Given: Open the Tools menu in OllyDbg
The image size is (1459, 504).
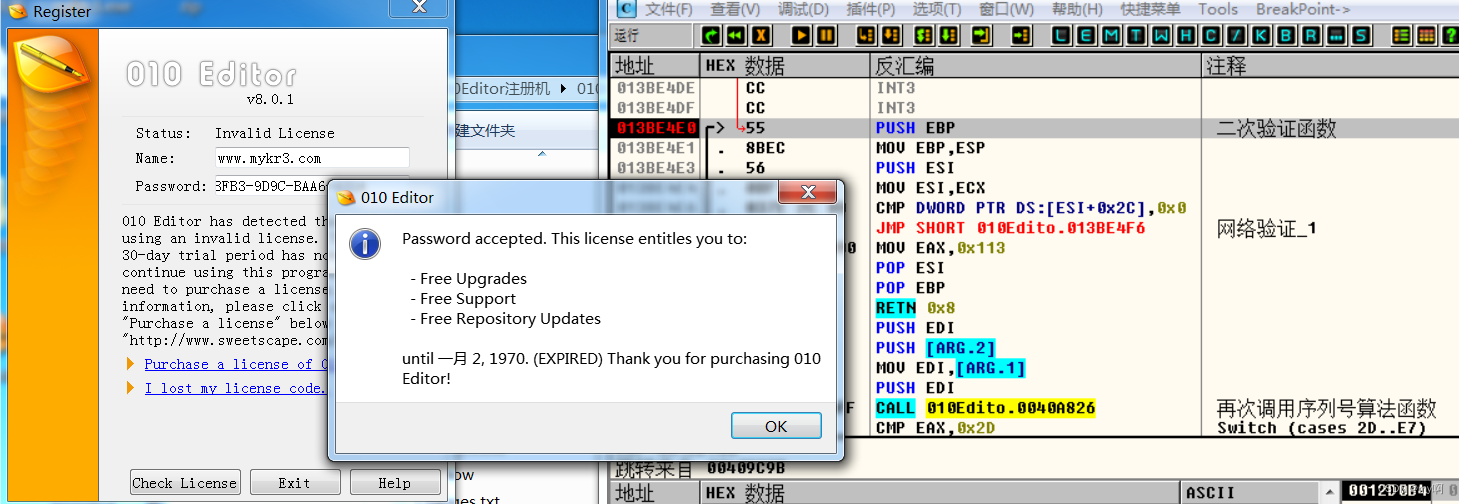Looking at the screenshot, I should 1218,10.
